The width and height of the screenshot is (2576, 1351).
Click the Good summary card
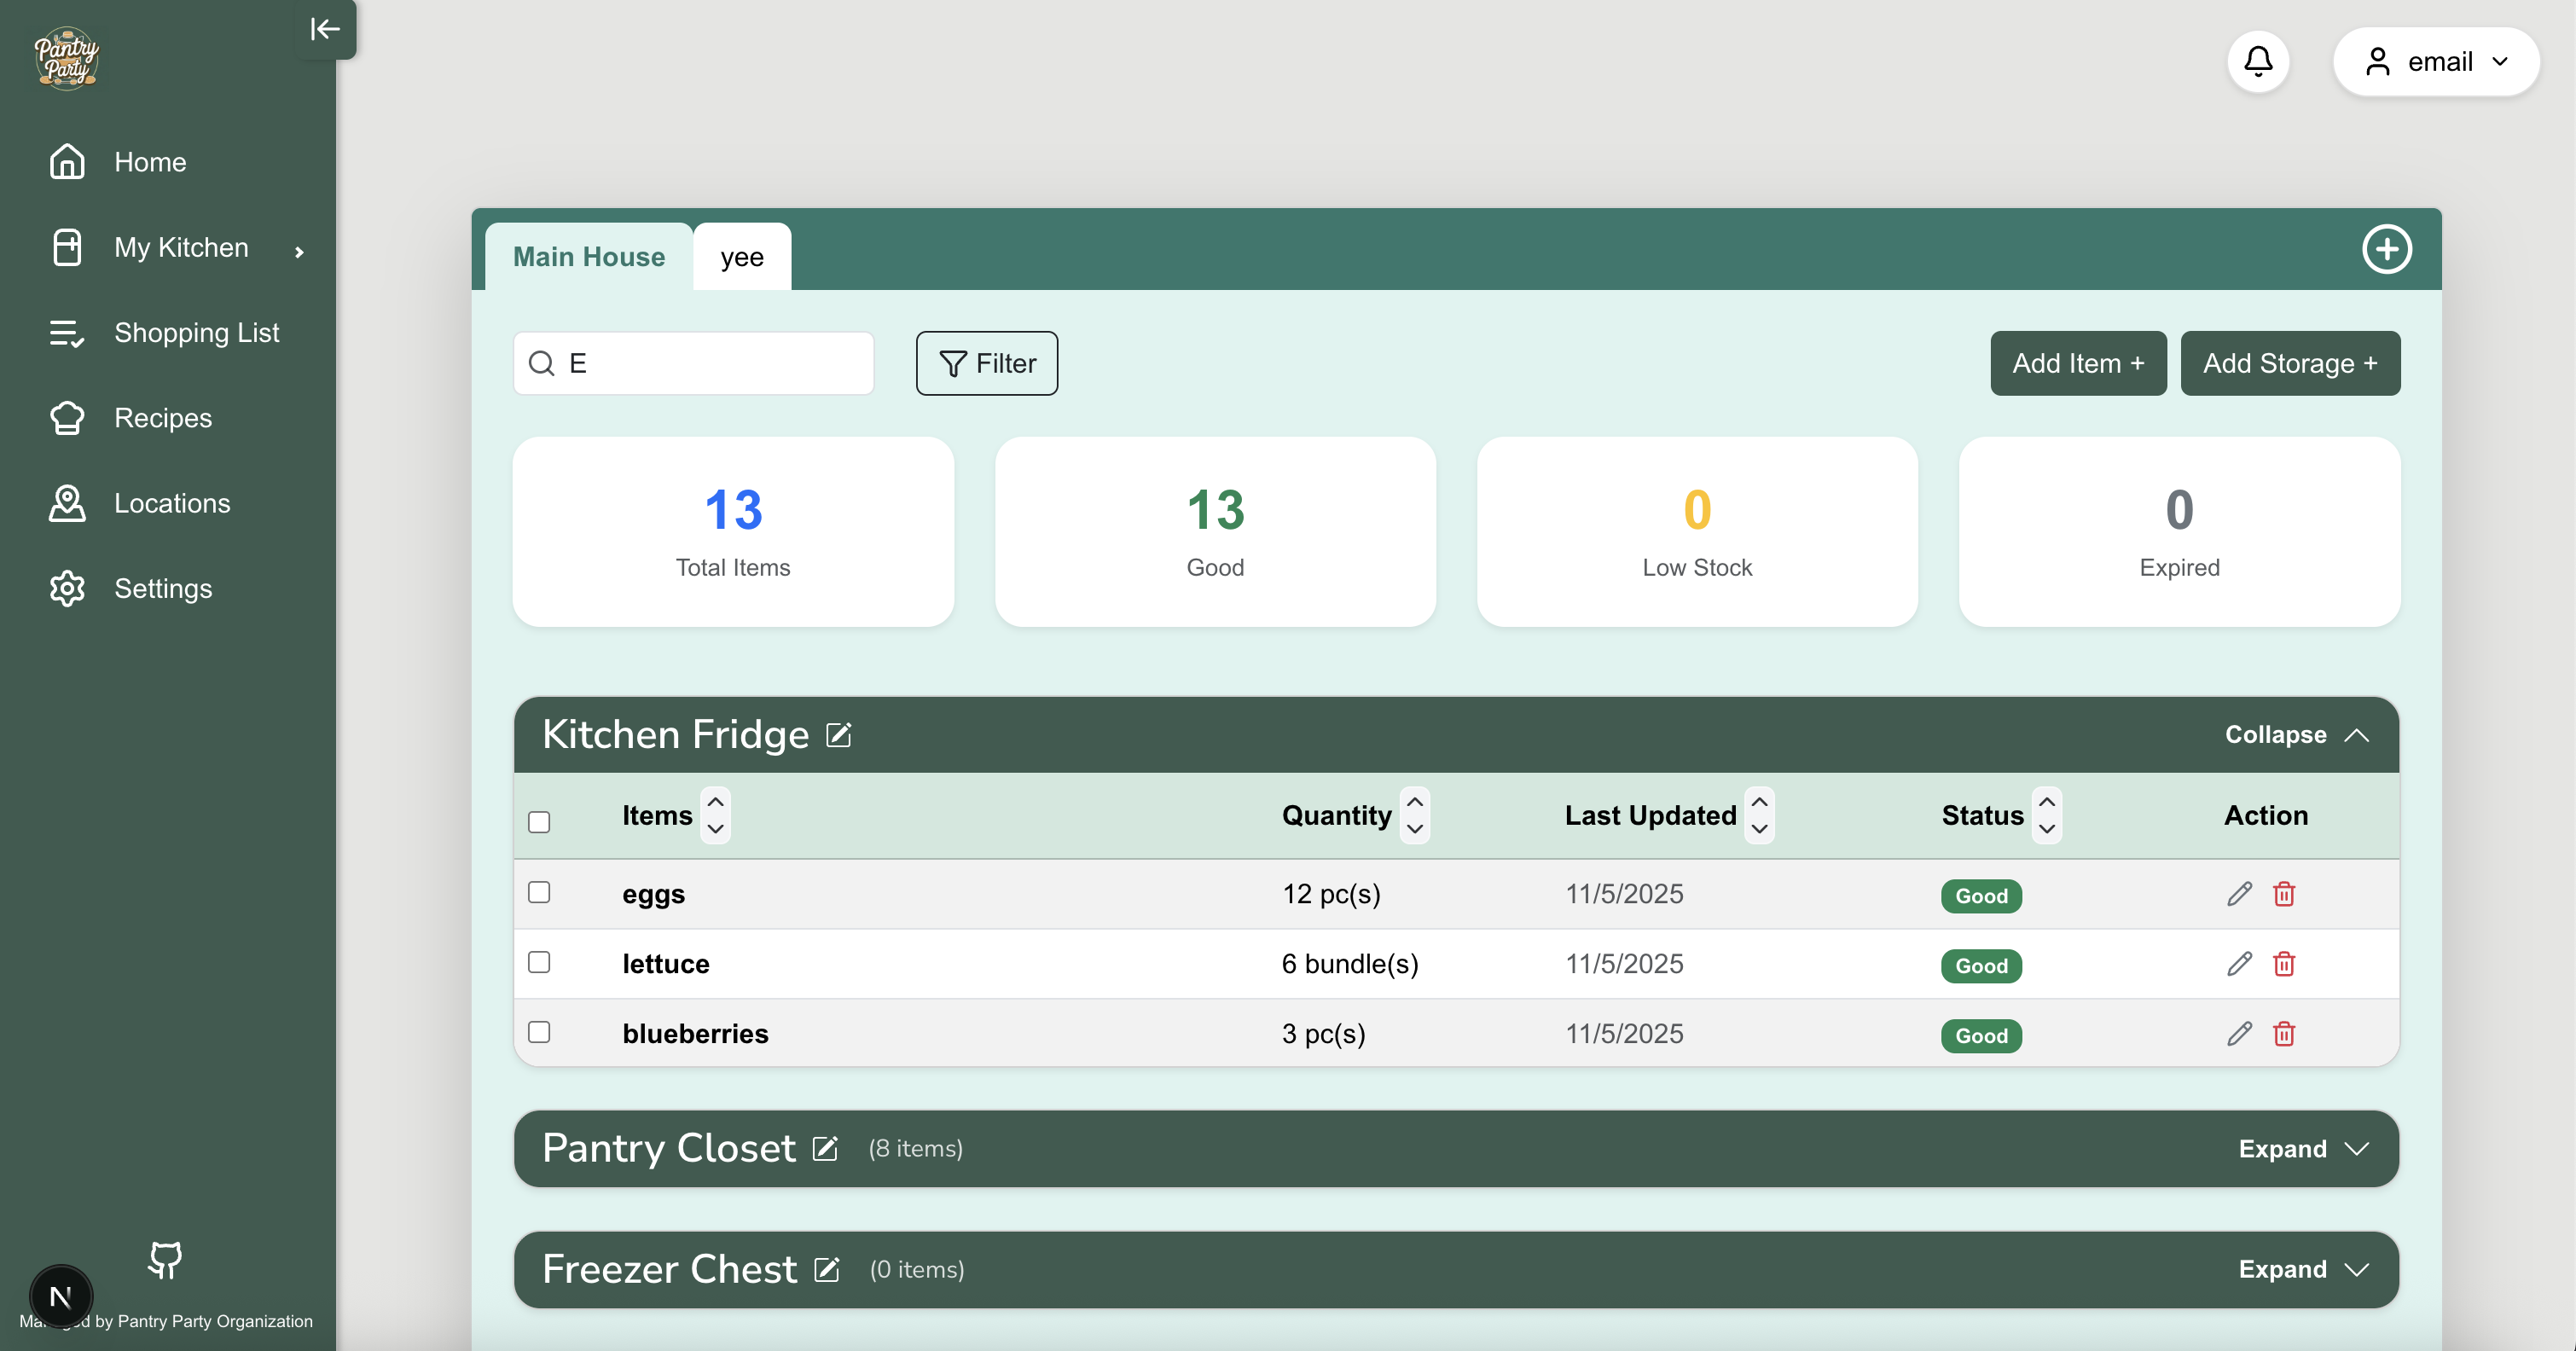(x=1215, y=532)
